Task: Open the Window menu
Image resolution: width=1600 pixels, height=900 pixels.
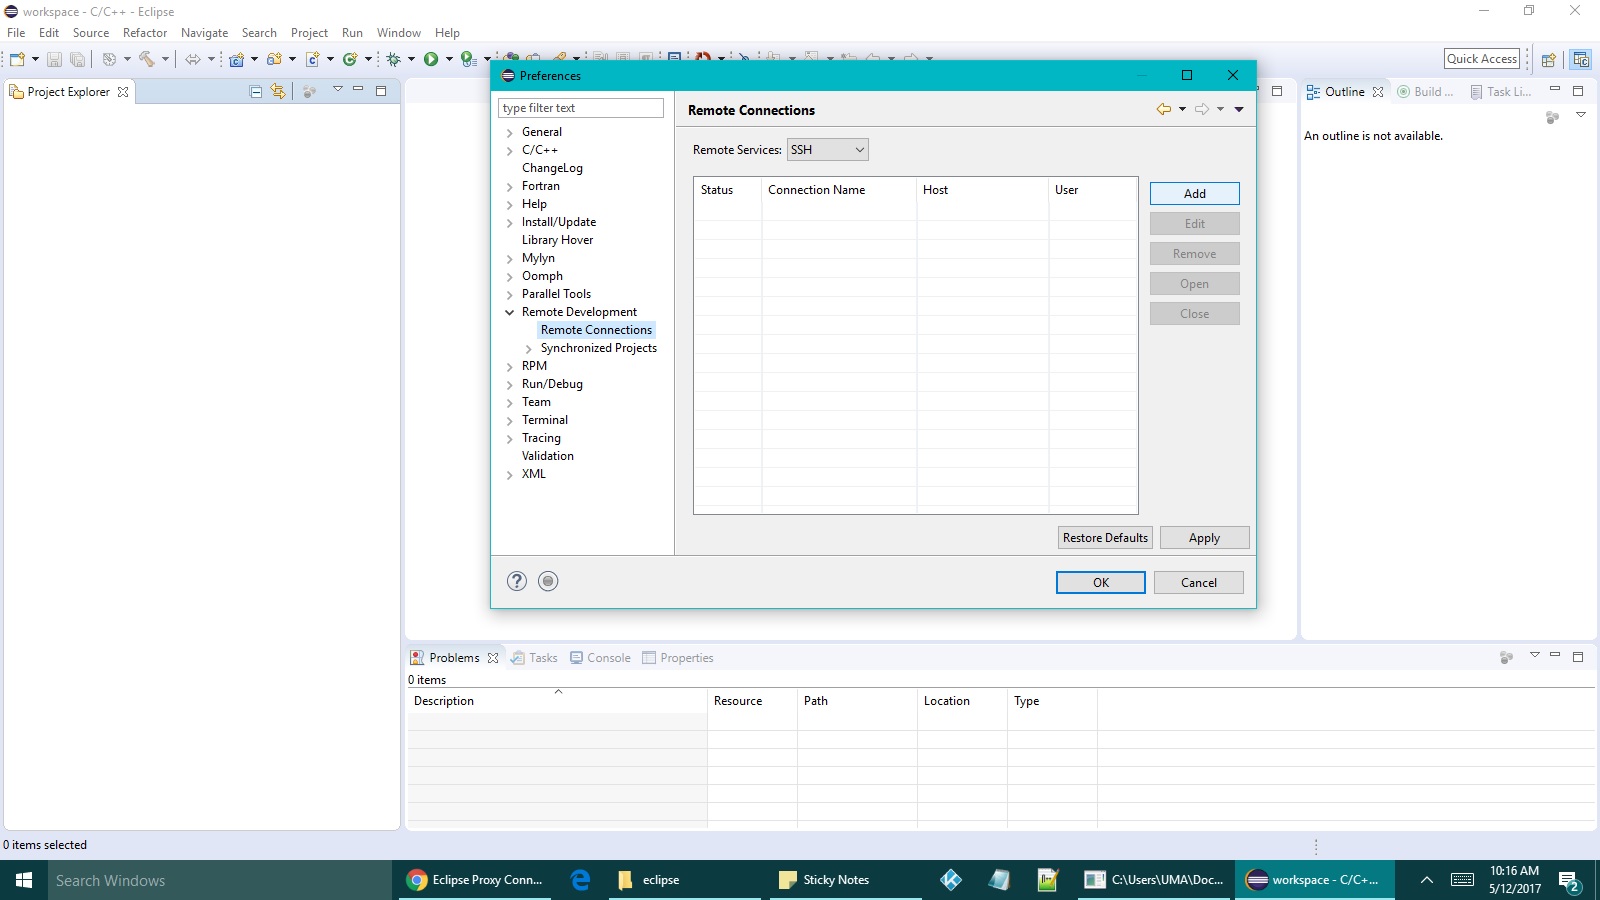Action: [x=398, y=32]
